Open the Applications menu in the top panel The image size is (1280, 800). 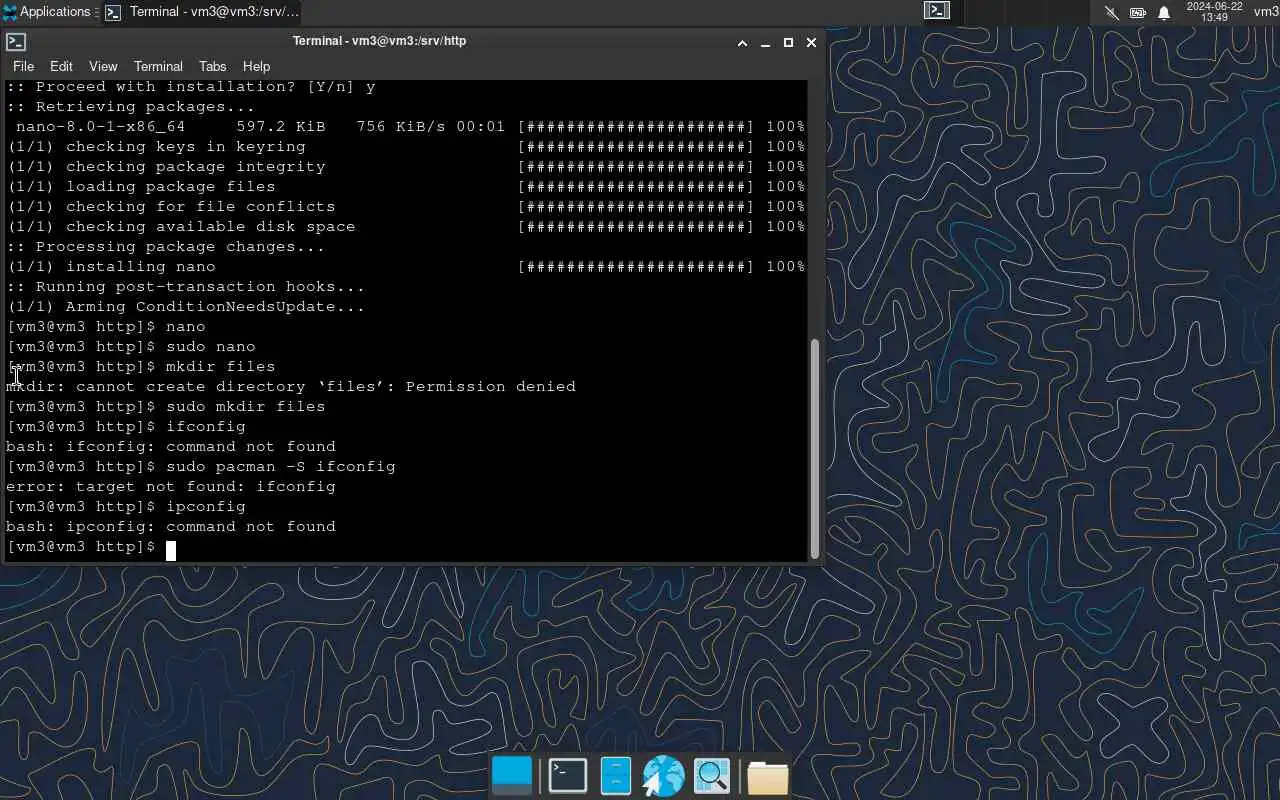click(x=50, y=12)
